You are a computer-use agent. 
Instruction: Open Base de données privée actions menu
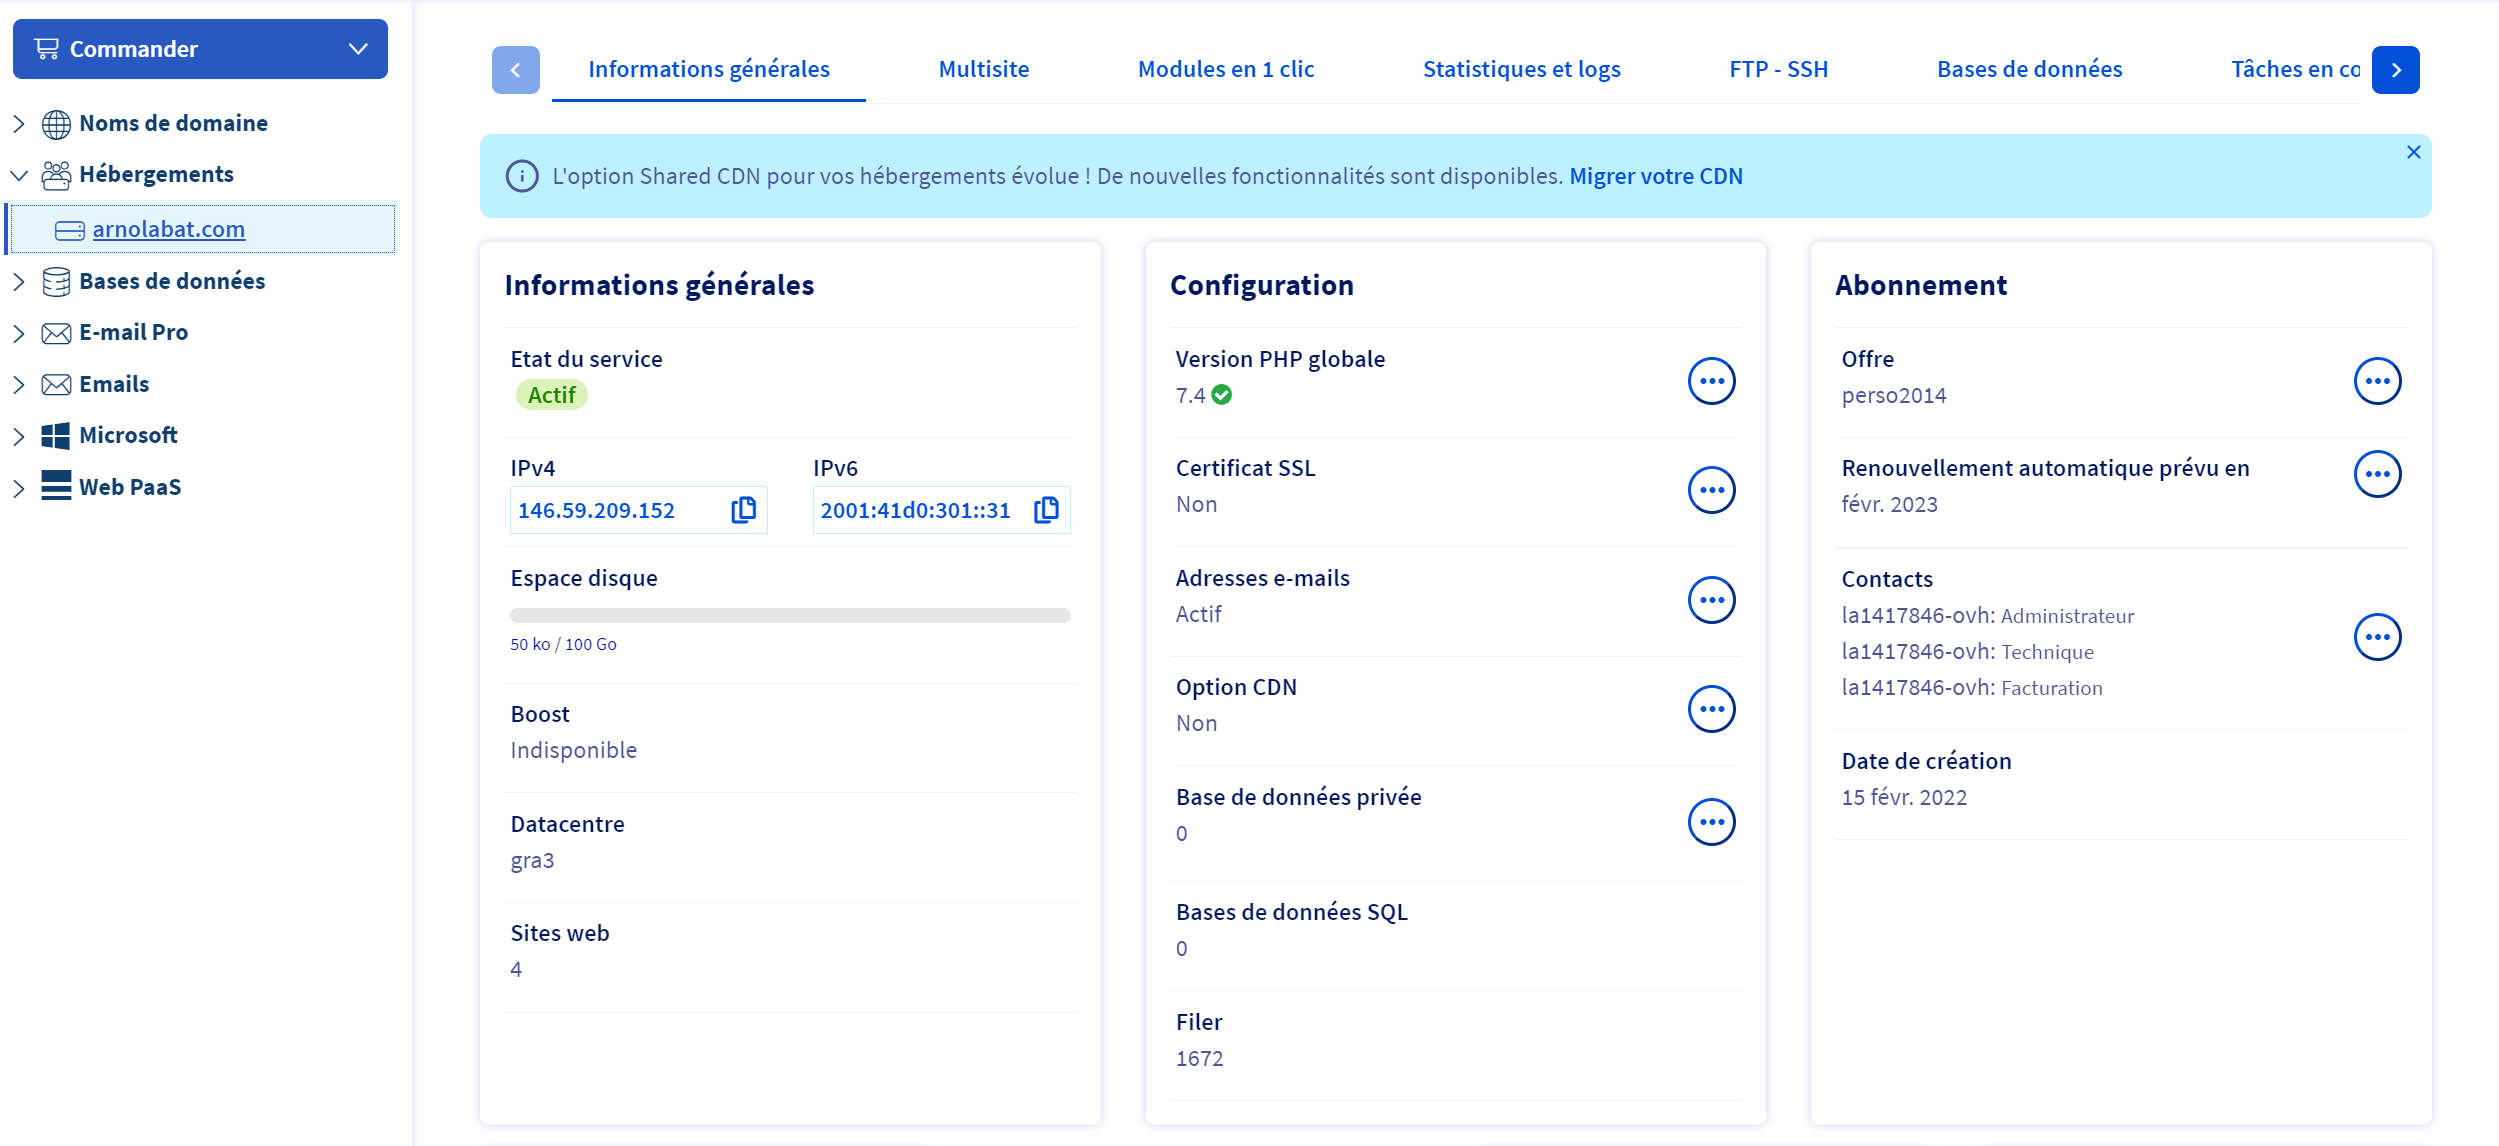pos(1711,822)
